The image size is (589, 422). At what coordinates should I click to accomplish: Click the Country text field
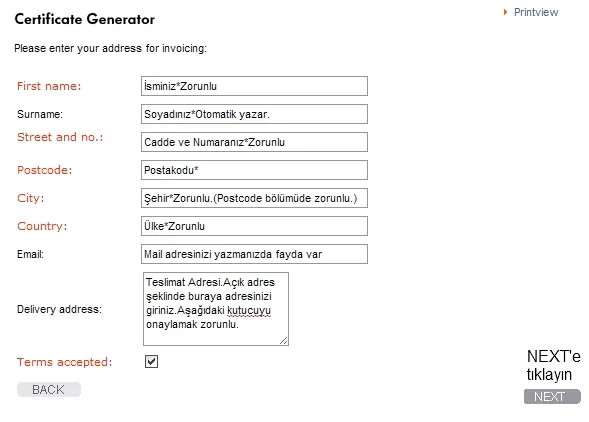pos(254,226)
